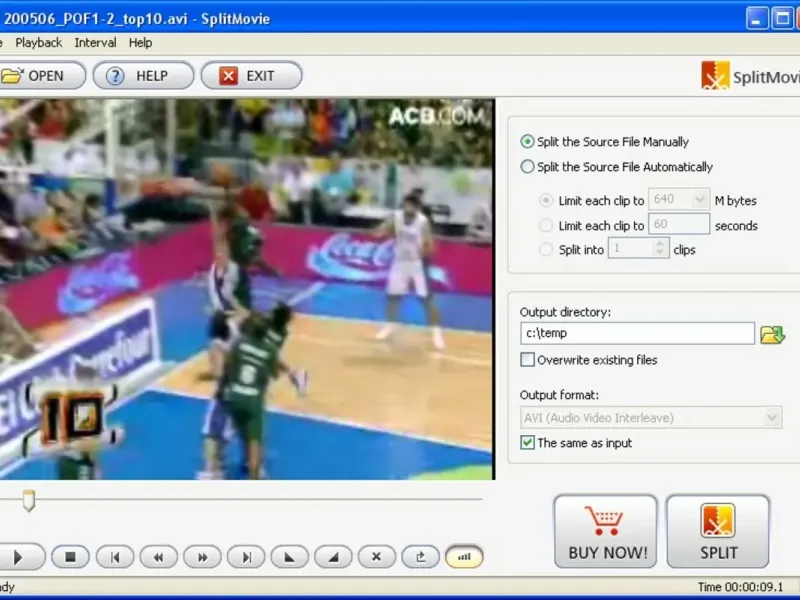This screenshot has width=800, height=600.
Task: Choose Limit each clip to M bytes
Action: pos(546,201)
